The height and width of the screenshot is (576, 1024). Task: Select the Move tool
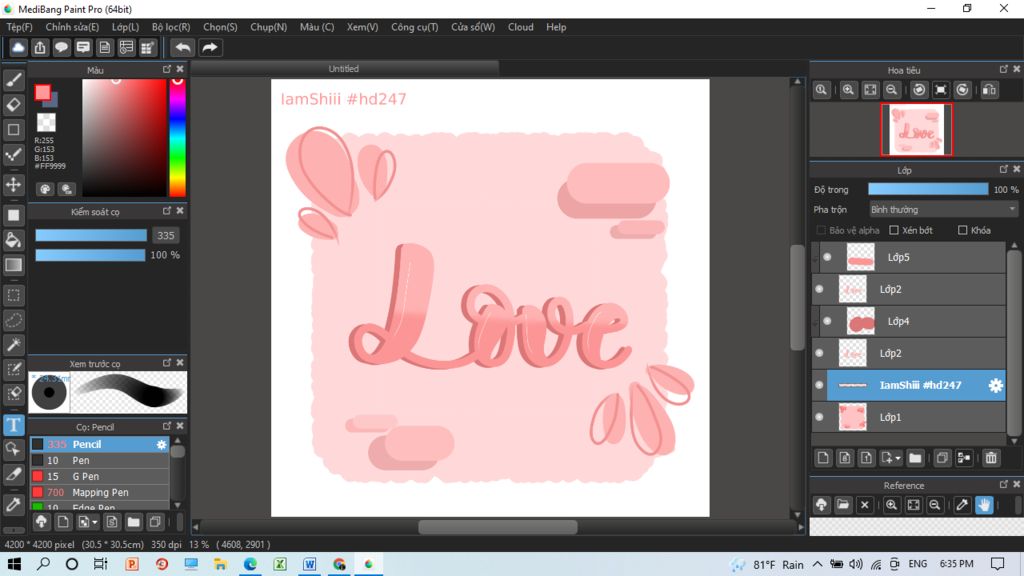click(13, 185)
